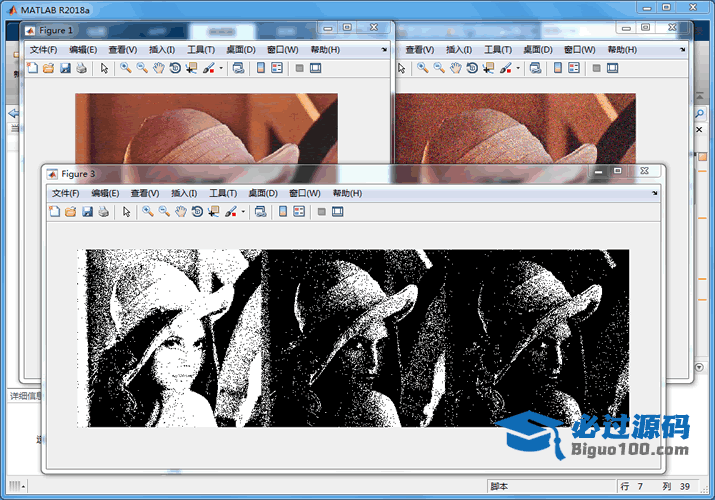Open 编辑(E) menu in Figure 3
Image resolution: width=715 pixels, height=500 pixels.
pyautogui.click(x=105, y=193)
